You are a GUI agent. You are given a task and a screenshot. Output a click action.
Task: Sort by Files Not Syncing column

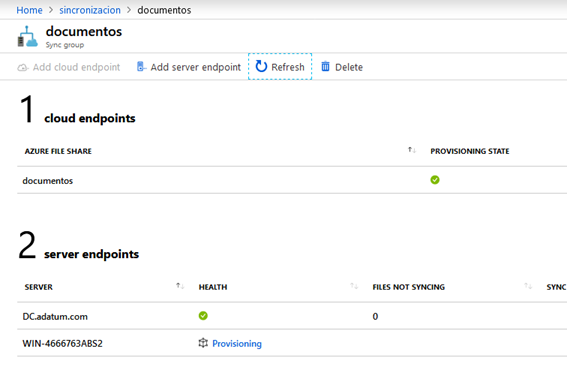(x=409, y=287)
